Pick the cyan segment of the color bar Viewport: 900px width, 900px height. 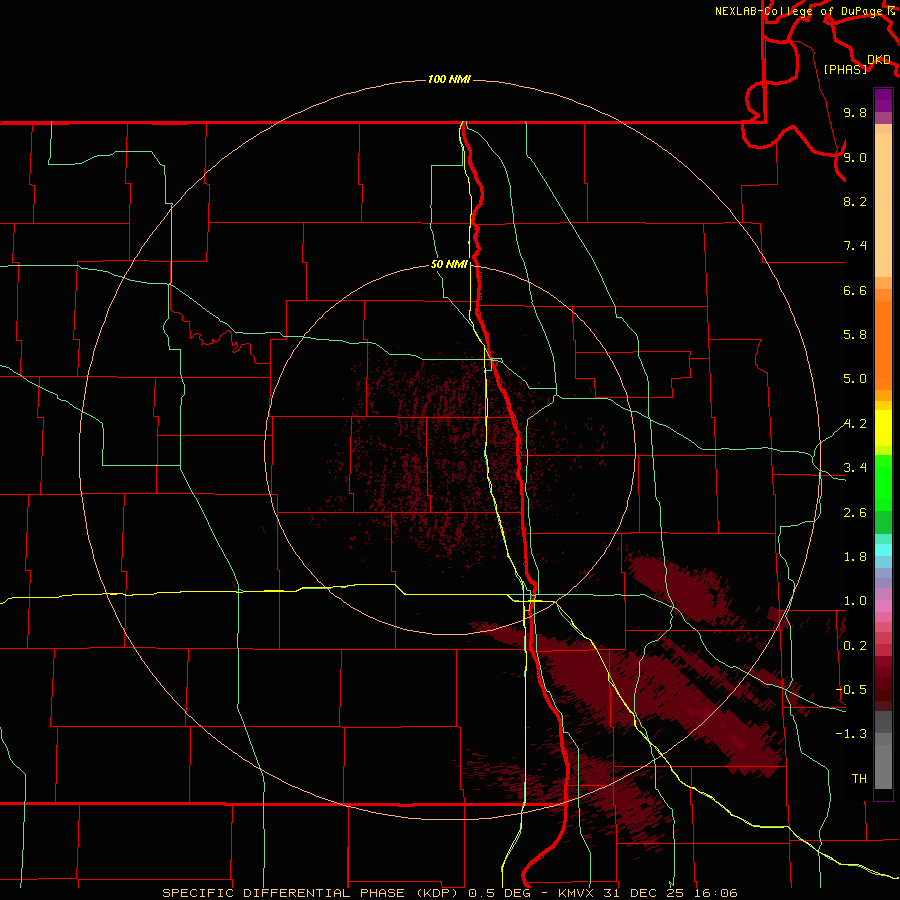(883, 550)
